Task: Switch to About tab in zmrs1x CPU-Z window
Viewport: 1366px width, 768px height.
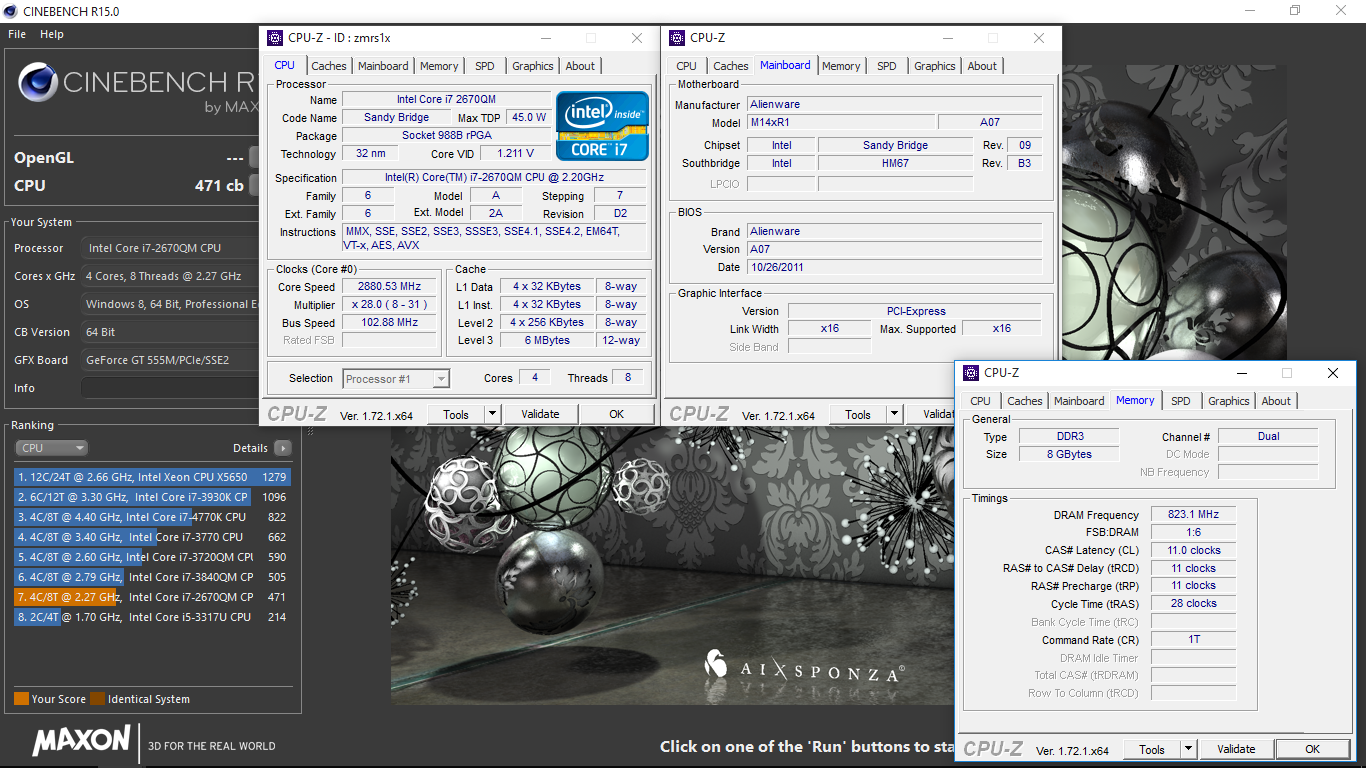Action: pos(580,66)
